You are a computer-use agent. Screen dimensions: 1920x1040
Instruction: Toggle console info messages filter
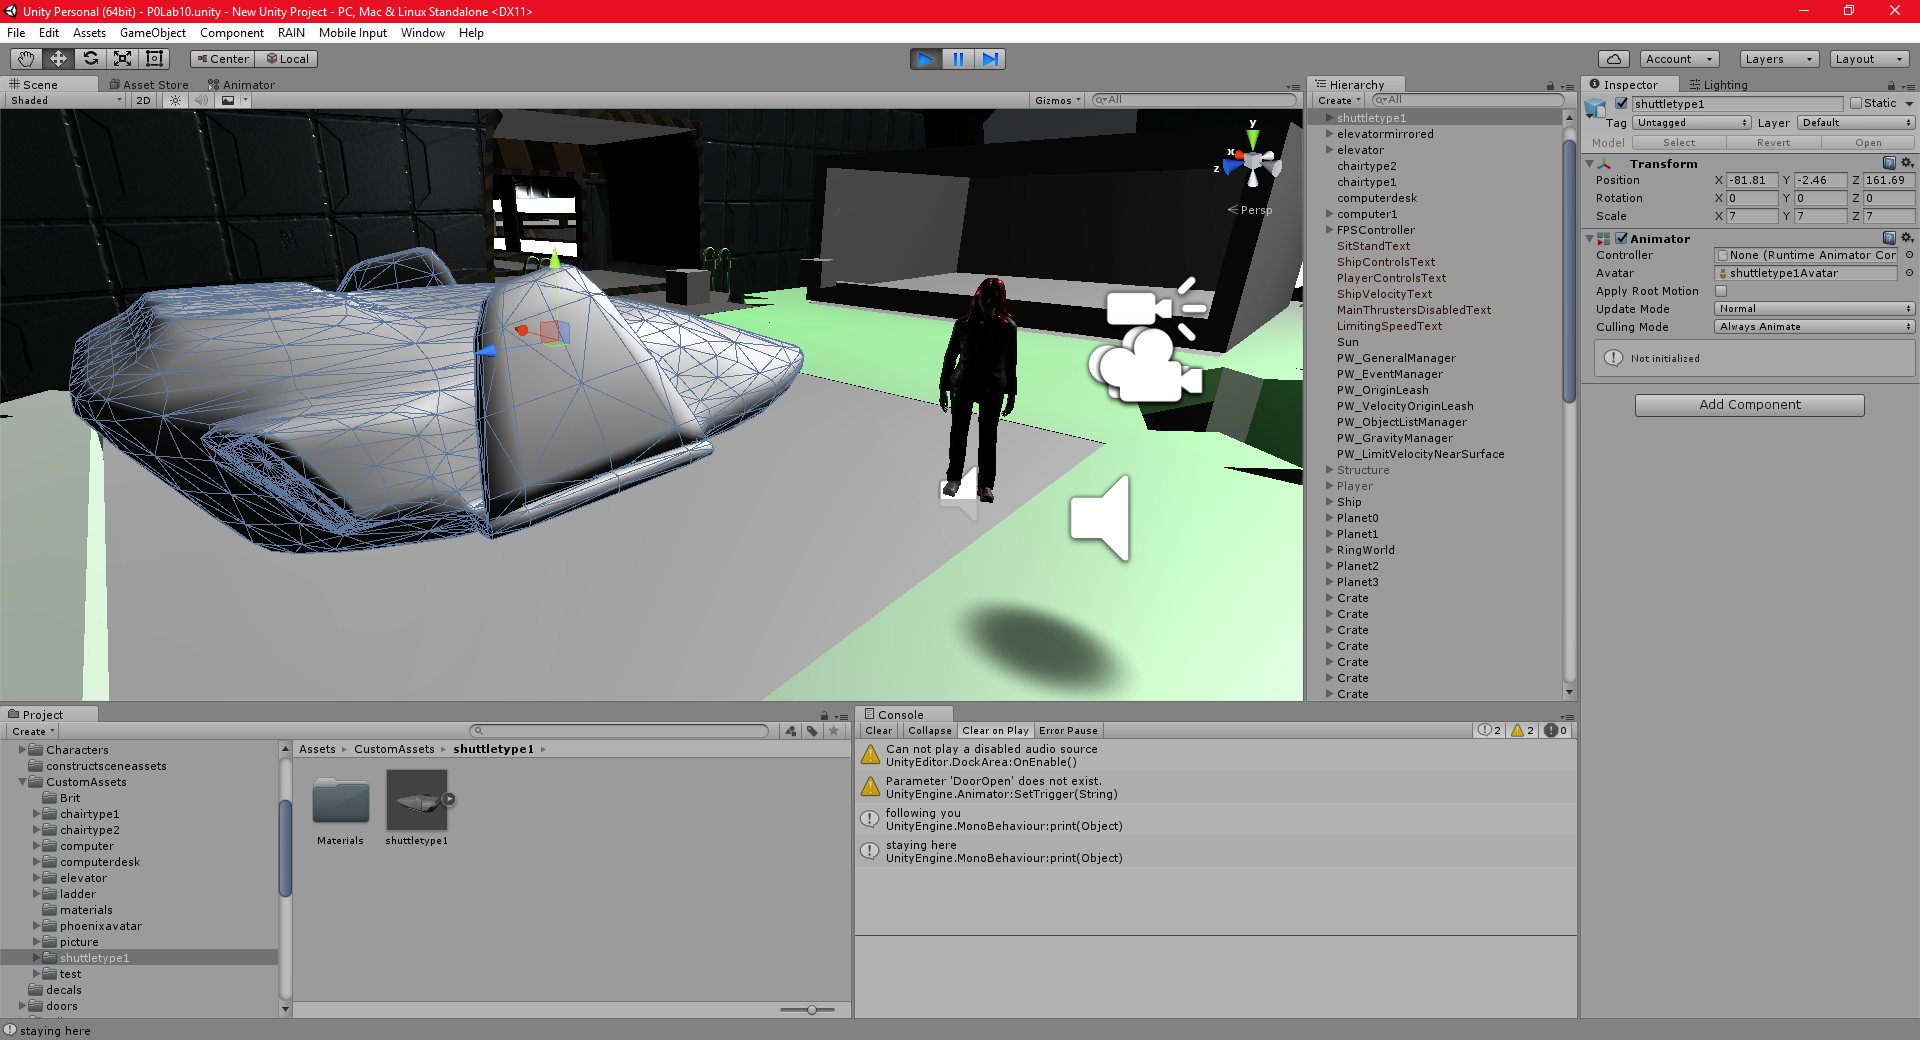[1489, 731]
